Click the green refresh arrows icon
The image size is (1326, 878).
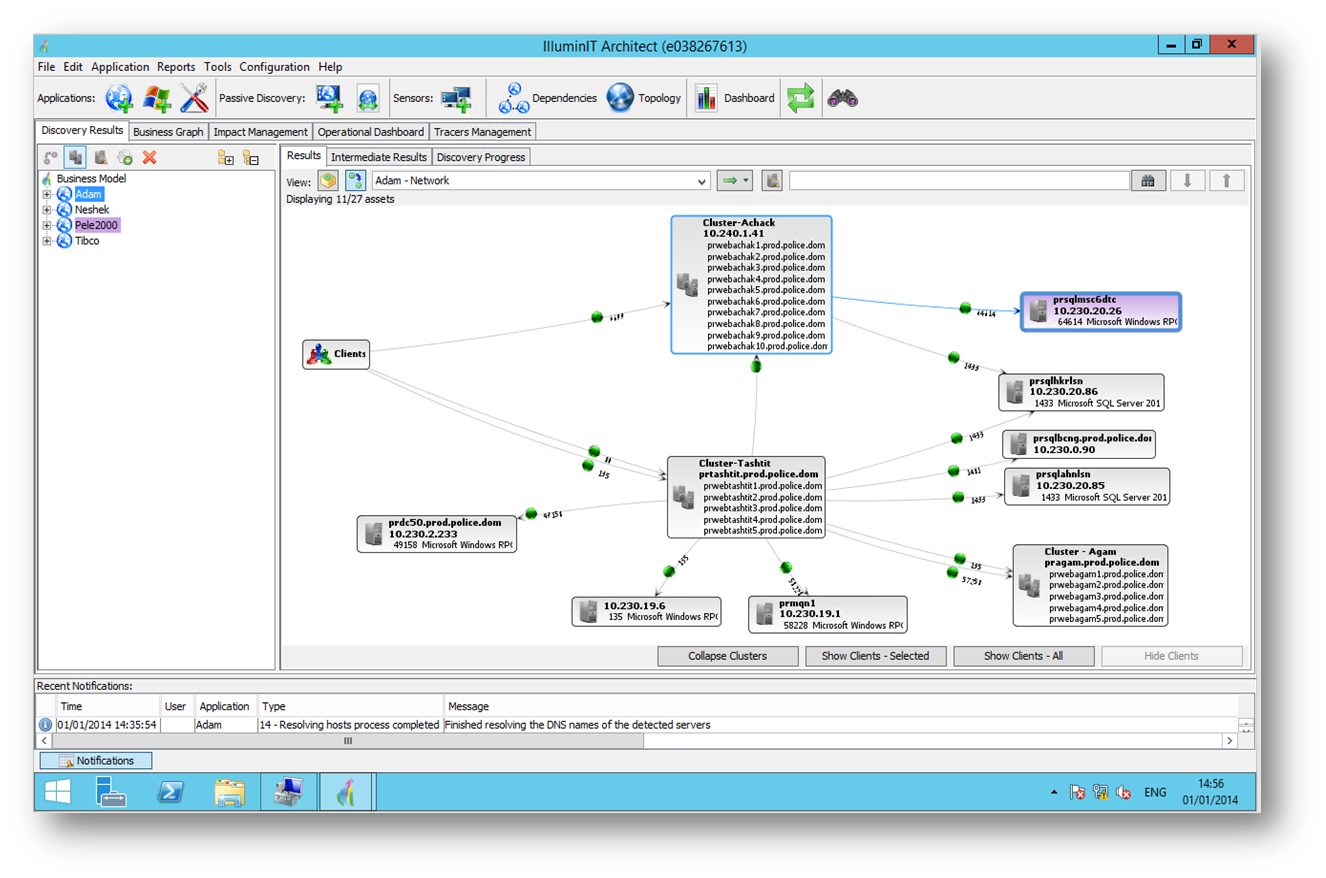[801, 98]
